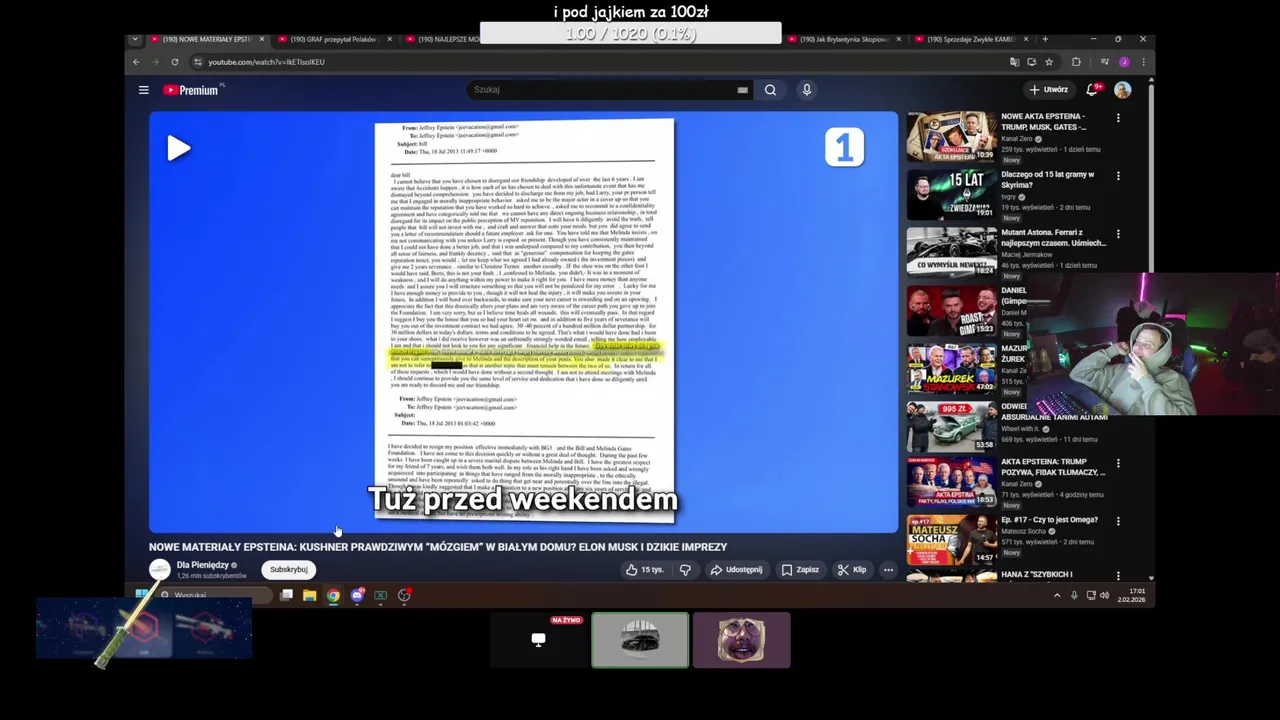This screenshot has width=1280, height=720.
Task: Like the video with 15 tys. thumbs up
Action: click(644, 570)
